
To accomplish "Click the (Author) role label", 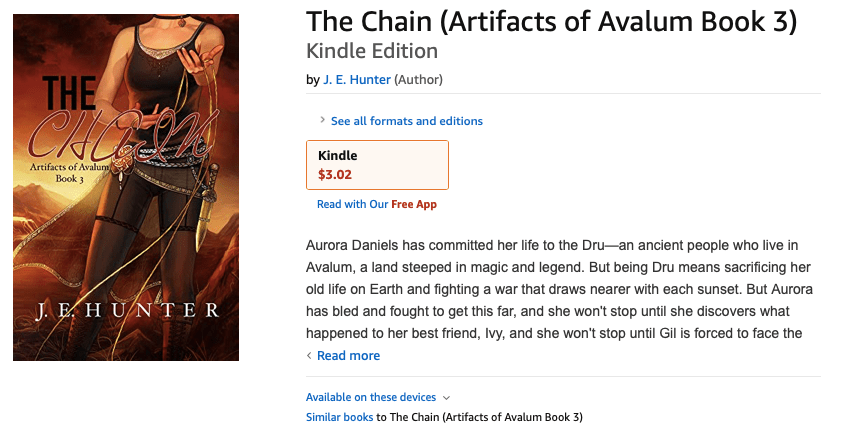I will point(418,79).
